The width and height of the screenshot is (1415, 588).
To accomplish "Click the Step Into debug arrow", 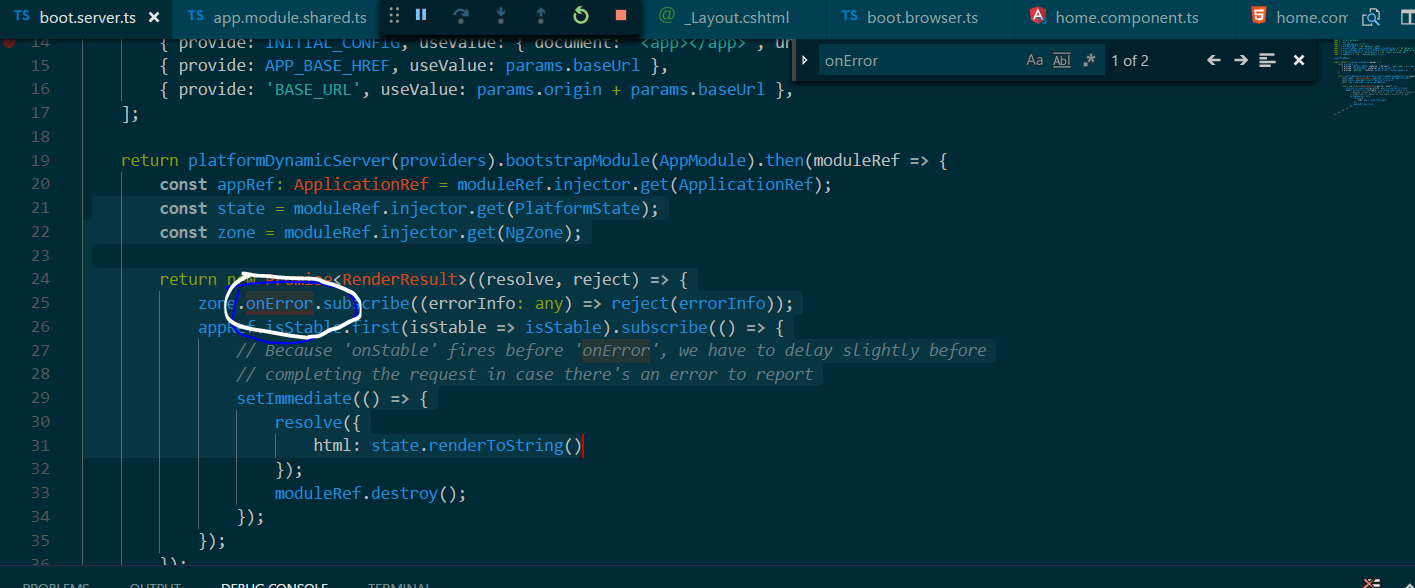I will 501,15.
